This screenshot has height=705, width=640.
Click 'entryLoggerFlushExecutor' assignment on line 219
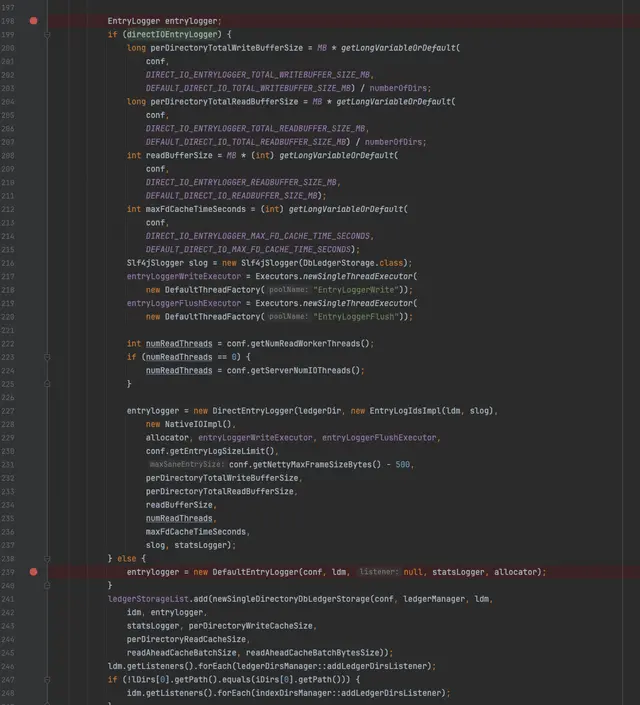click(x=184, y=303)
